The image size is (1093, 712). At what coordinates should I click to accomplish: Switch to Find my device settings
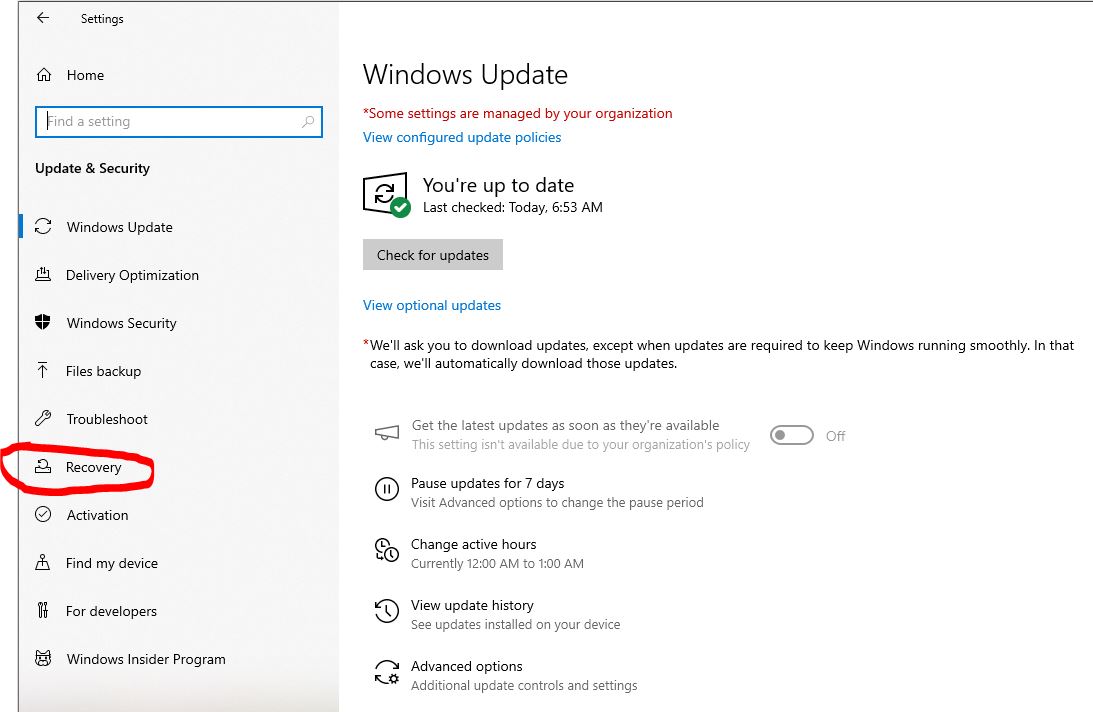(112, 563)
